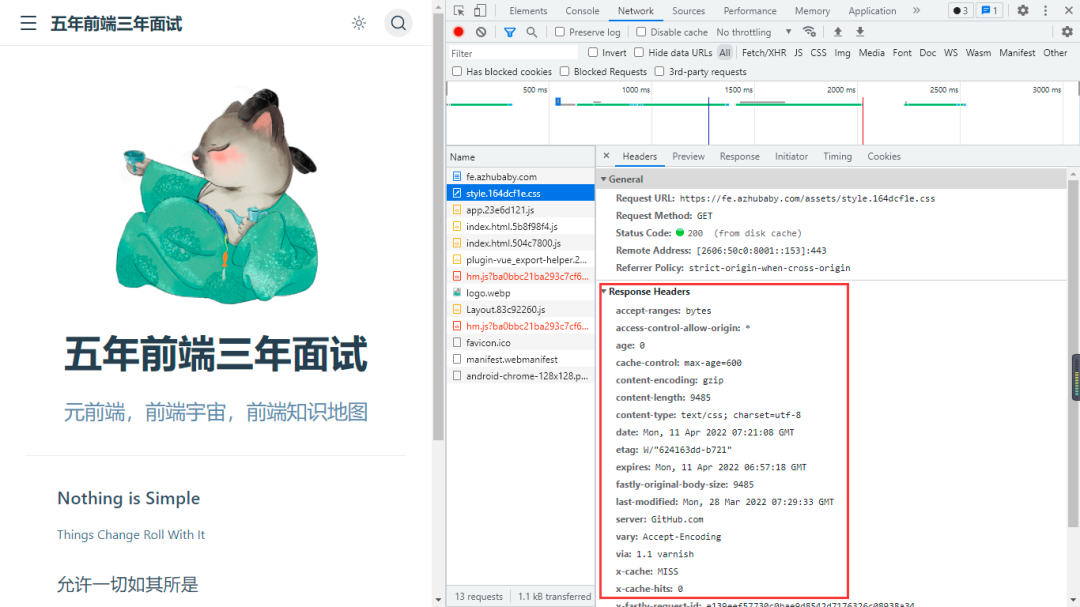Open the Response tab of request

click(740, 156)
